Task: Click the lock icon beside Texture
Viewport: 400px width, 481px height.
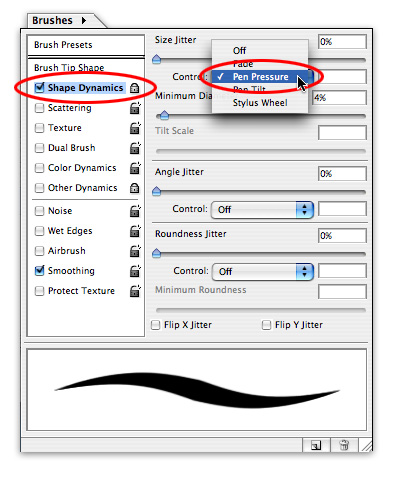Action: coord(135,128)
